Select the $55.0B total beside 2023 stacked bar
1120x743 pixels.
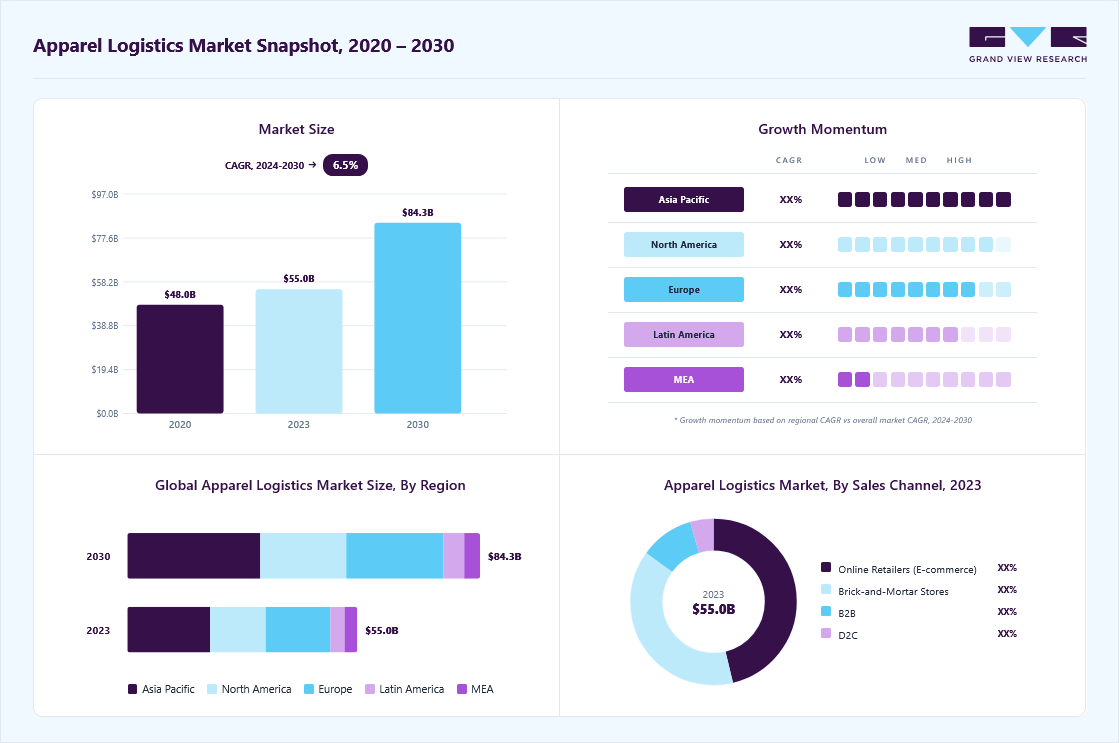click(x=381, y=630)
